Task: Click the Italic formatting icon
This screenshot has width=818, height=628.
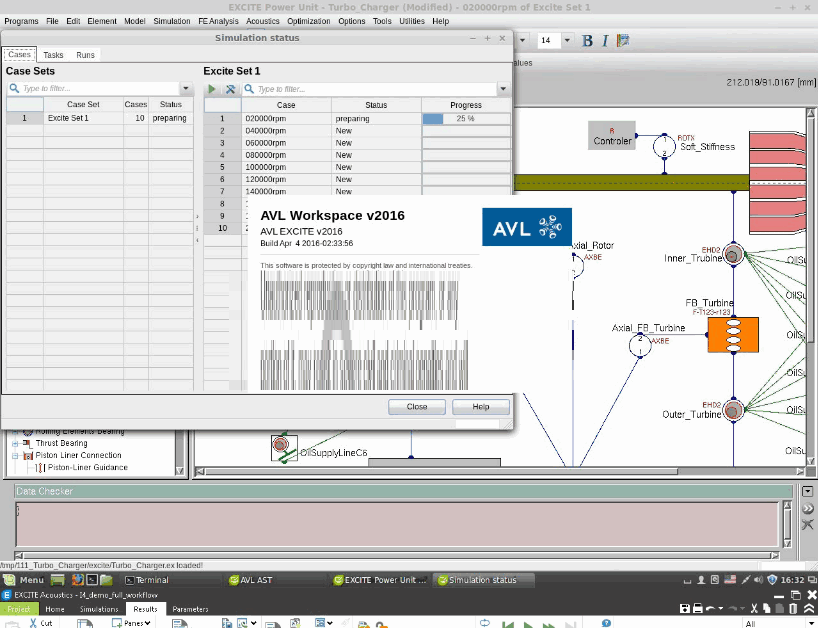Action: [605, 40]
